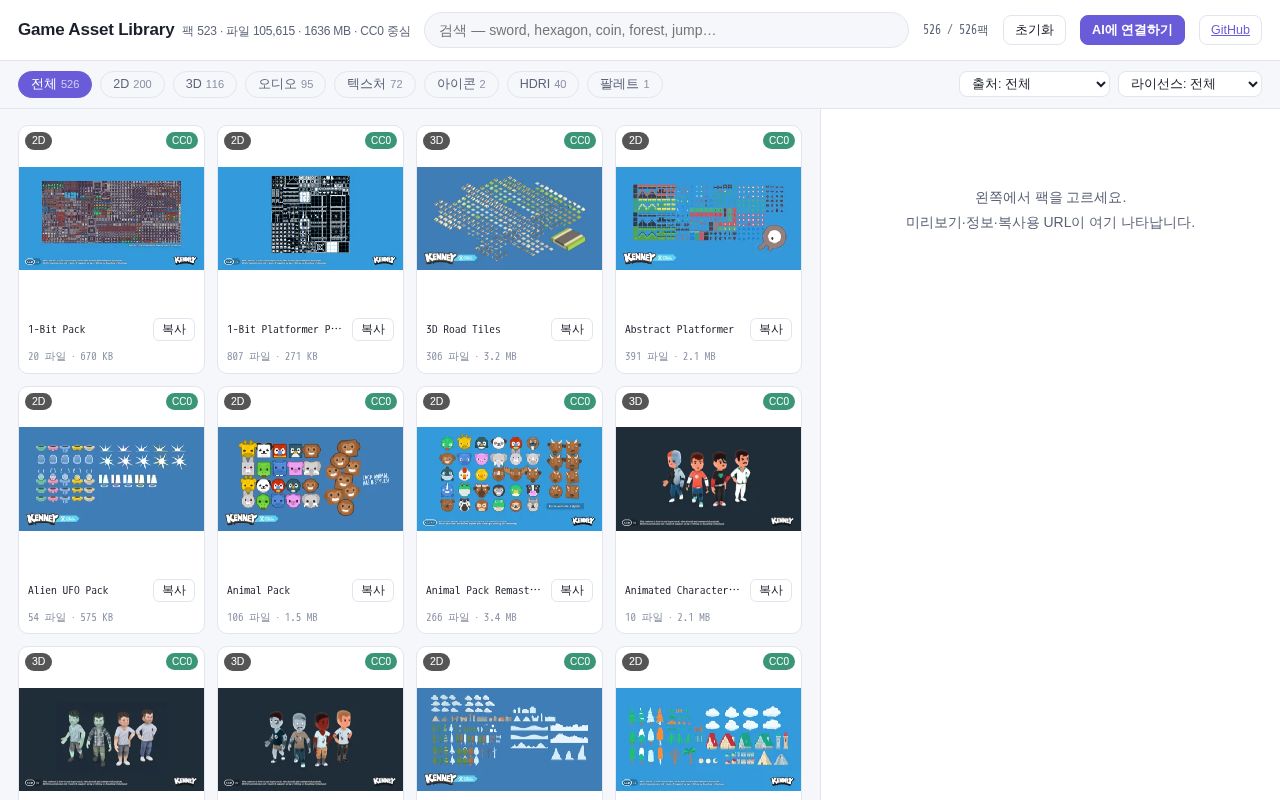Select the 전체 526 filter tab
This screenshot has width=1280, height=800.
click(x=55, y=84)
